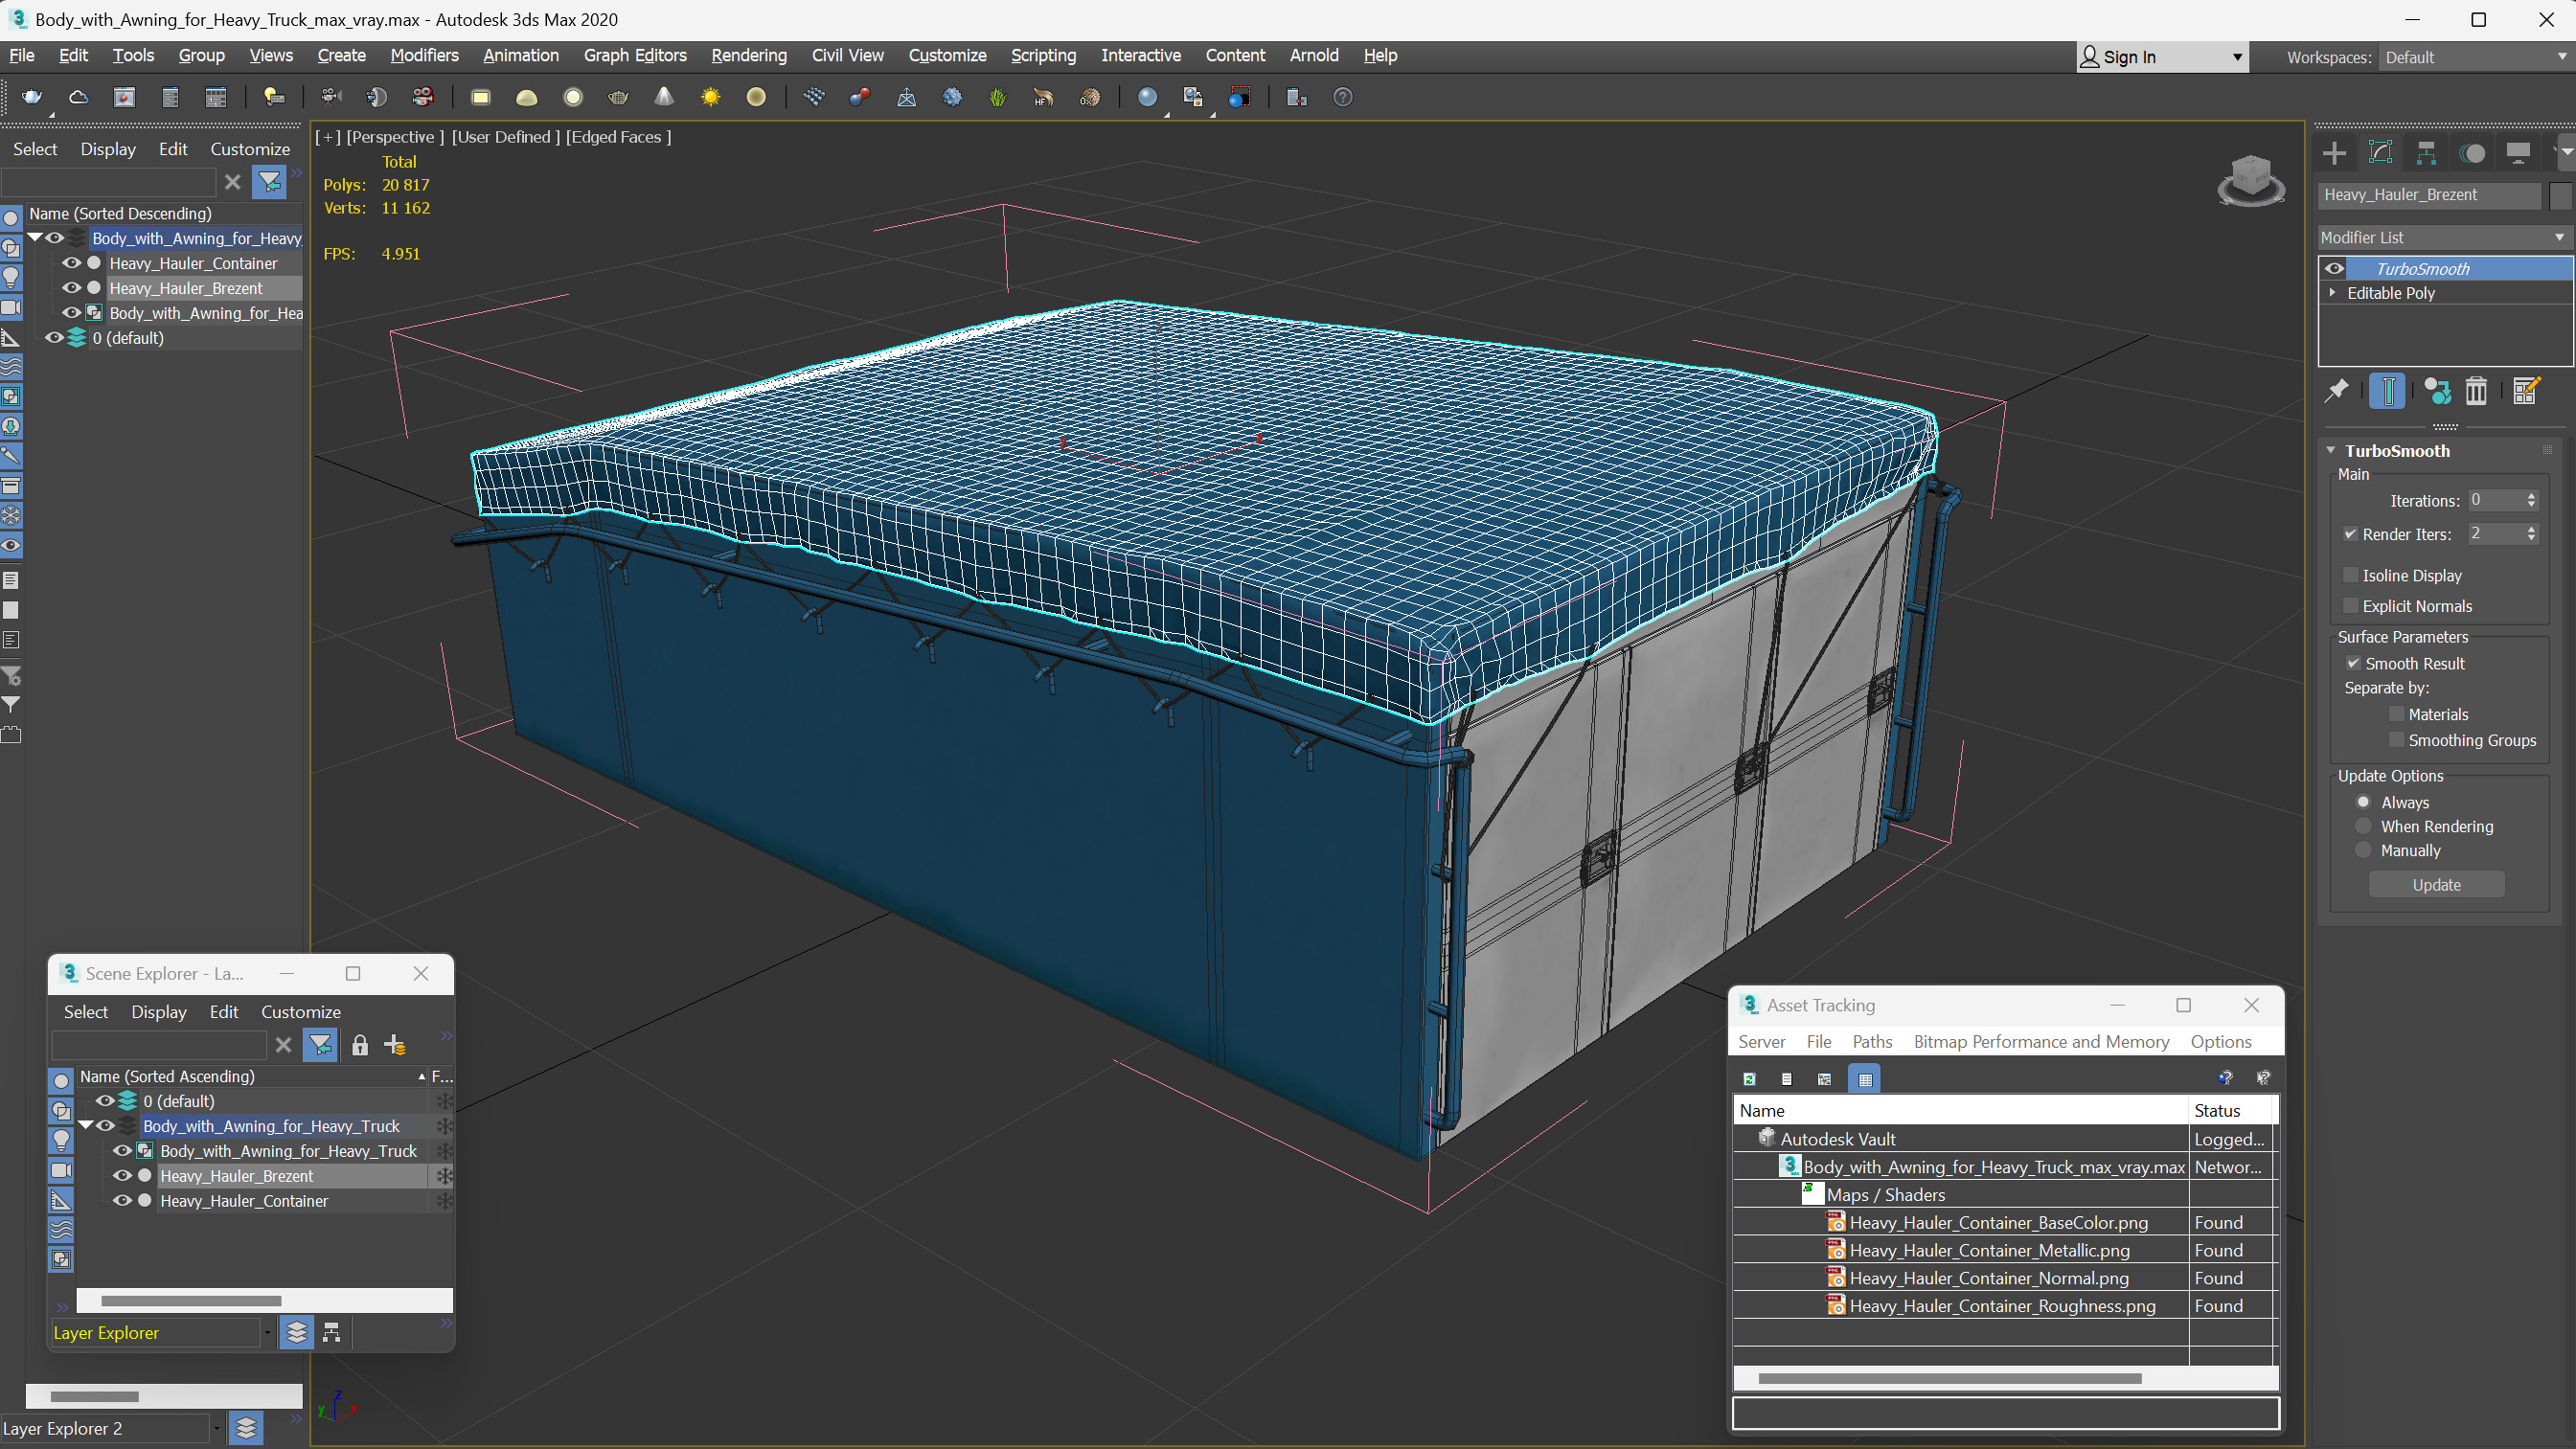This screenshot has width=2576, height=1449.
Task: Open the rendered frame window icon
Action: click(124, 97)
